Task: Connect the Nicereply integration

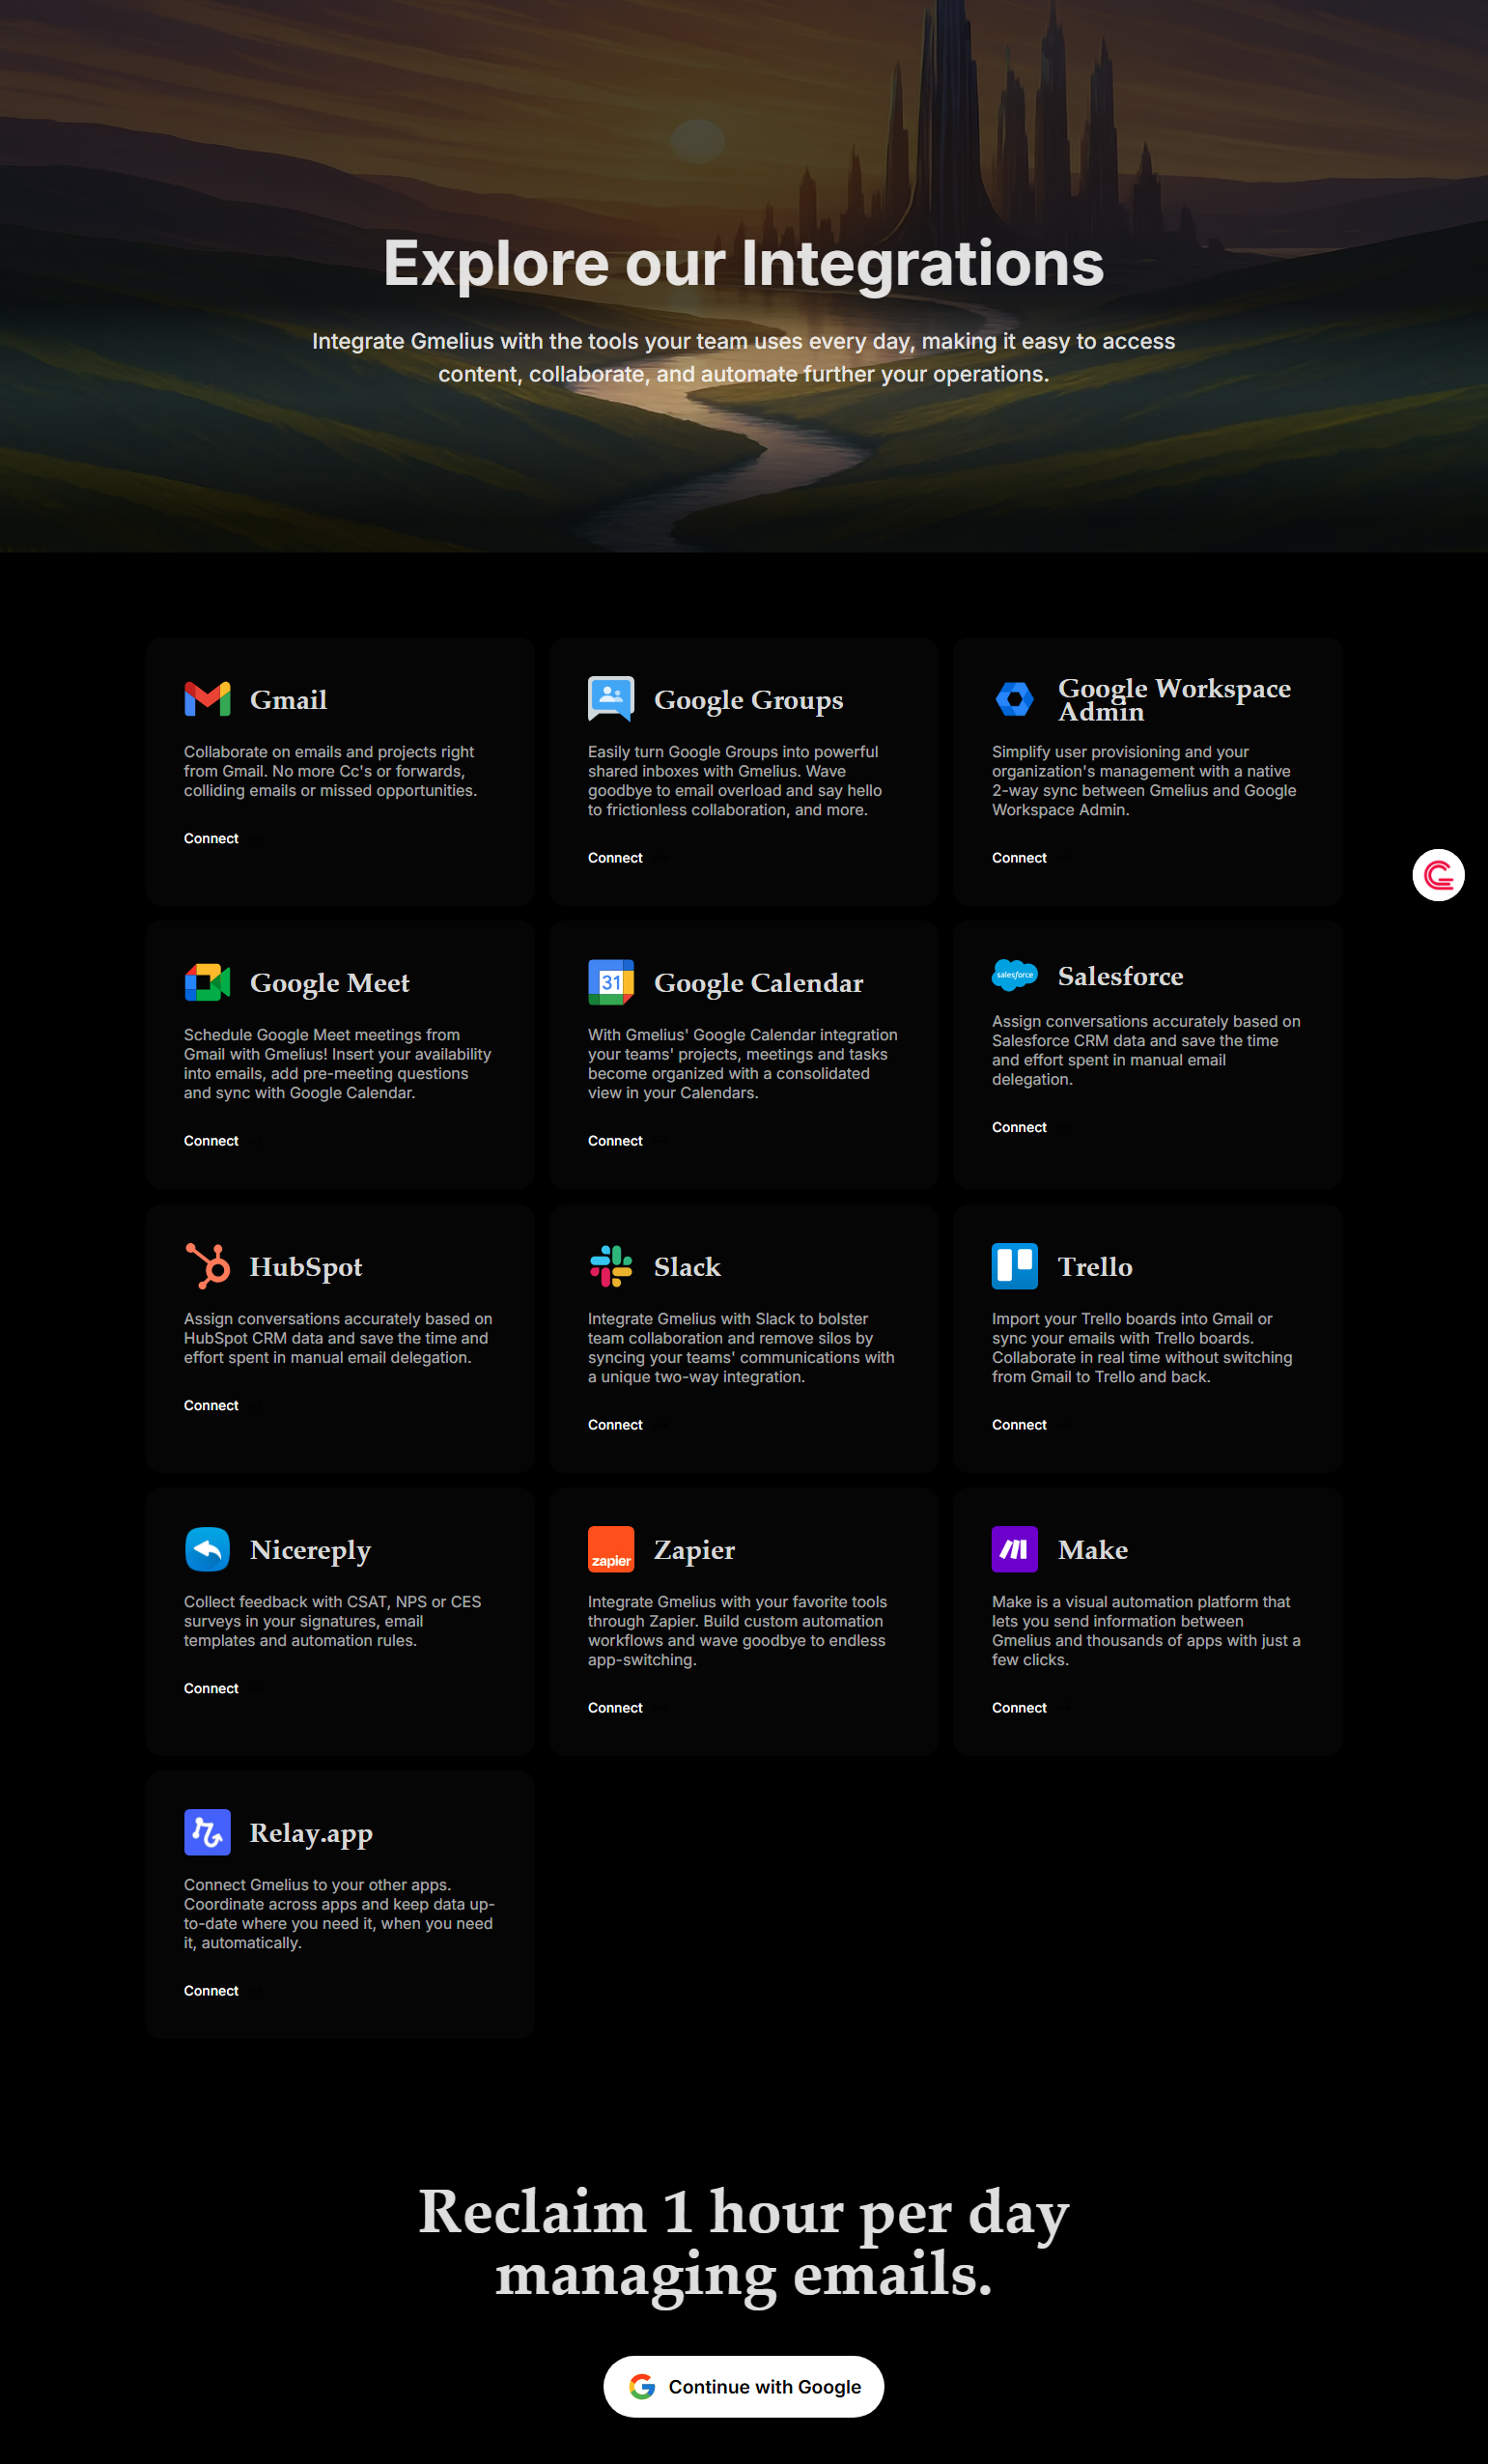Action: [x=211, y=1688]
